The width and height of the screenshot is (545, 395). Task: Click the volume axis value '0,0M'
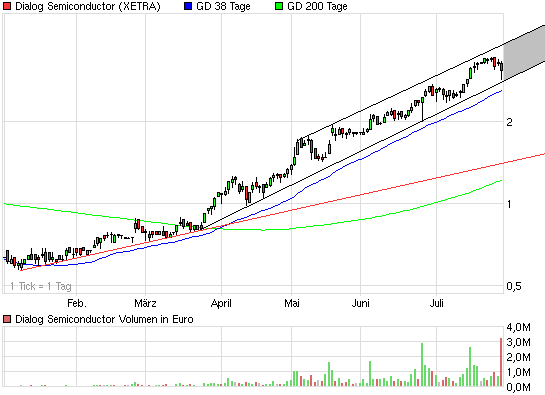[519, 387]
